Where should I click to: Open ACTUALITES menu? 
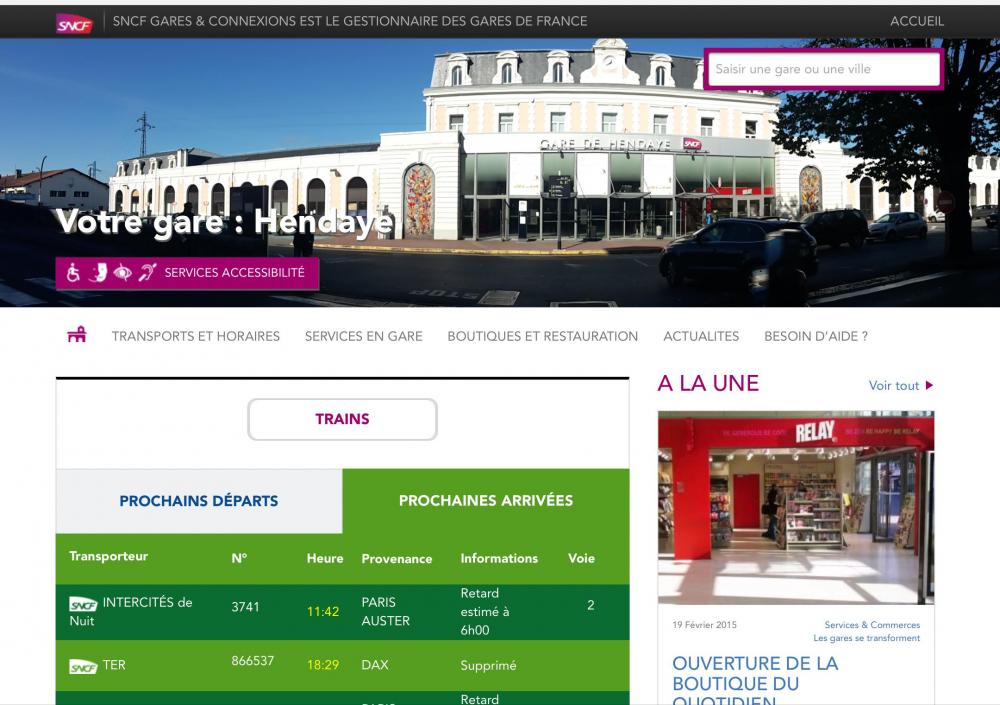(701, 336)
